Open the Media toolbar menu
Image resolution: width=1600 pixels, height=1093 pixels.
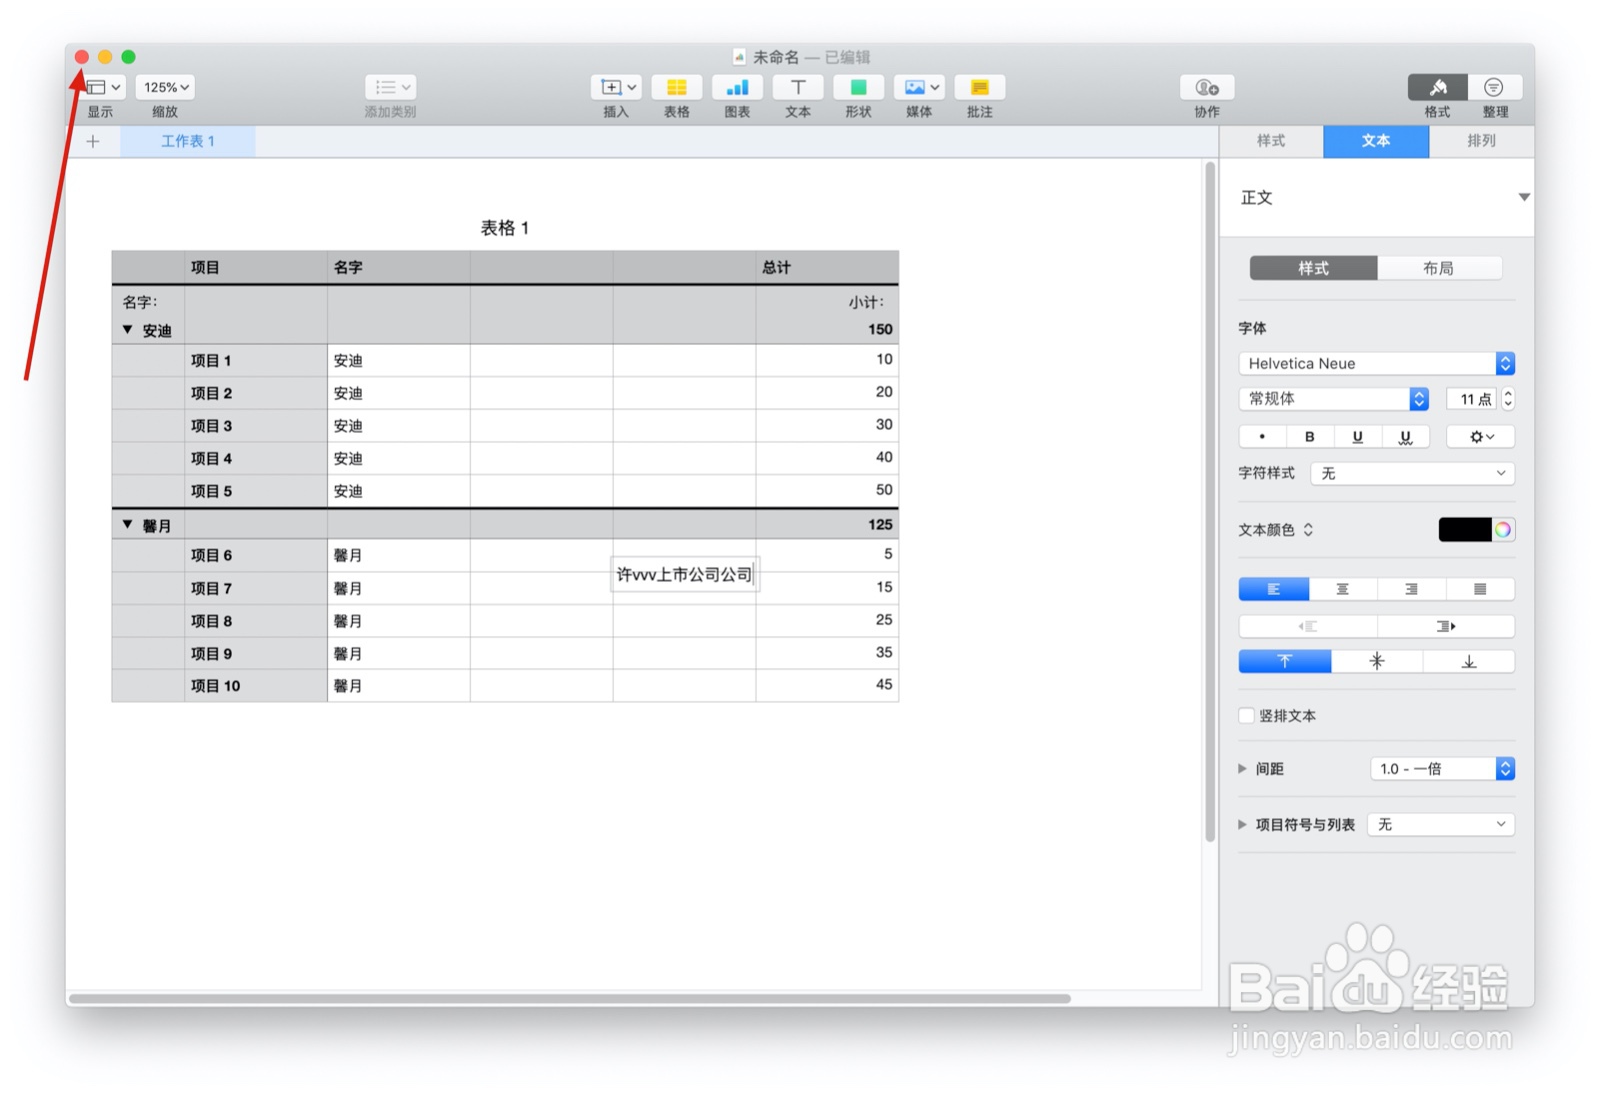[x=920, y=87]
